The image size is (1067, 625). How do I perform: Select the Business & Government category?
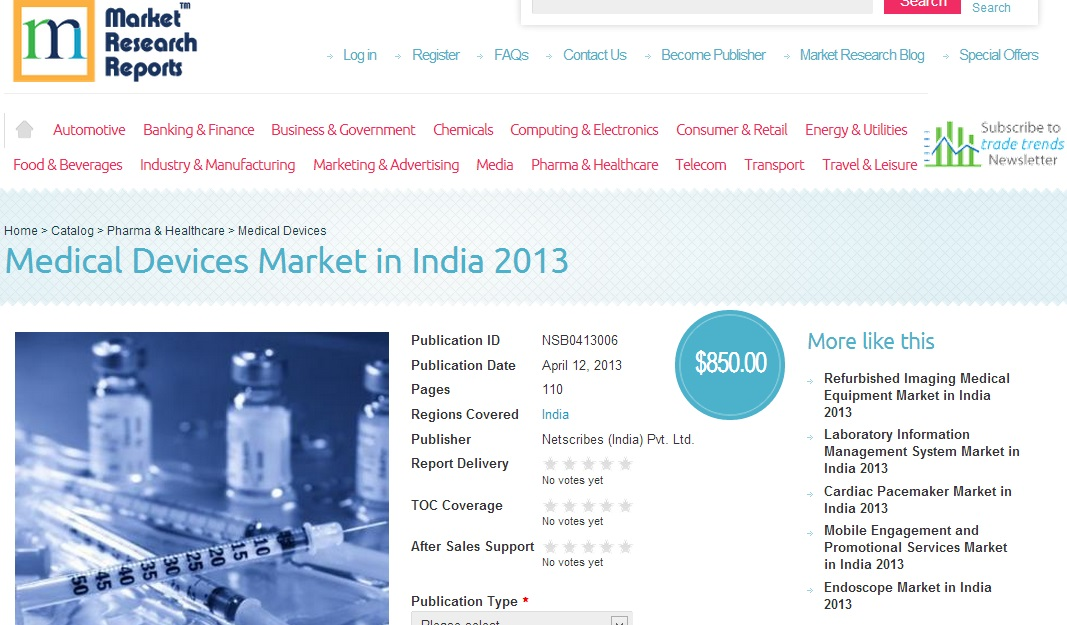click(x=343, y=130)
